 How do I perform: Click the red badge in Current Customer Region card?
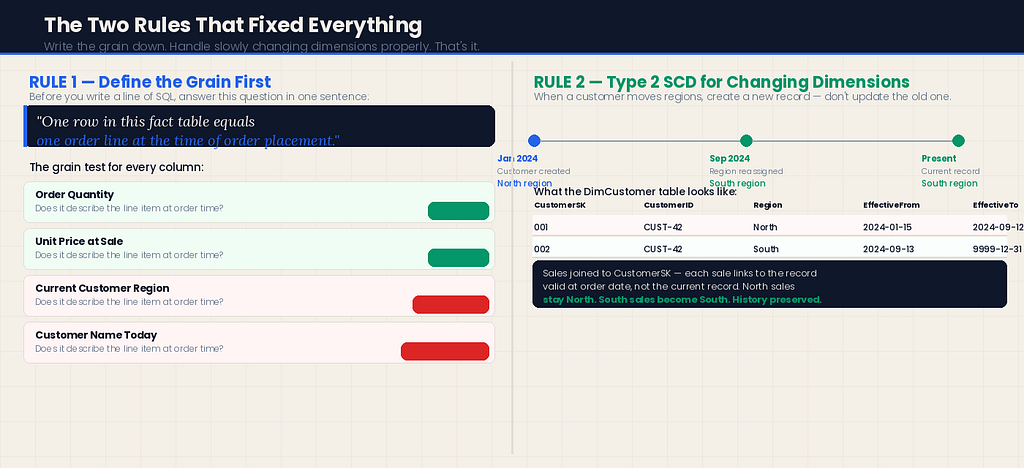(451, 304)
